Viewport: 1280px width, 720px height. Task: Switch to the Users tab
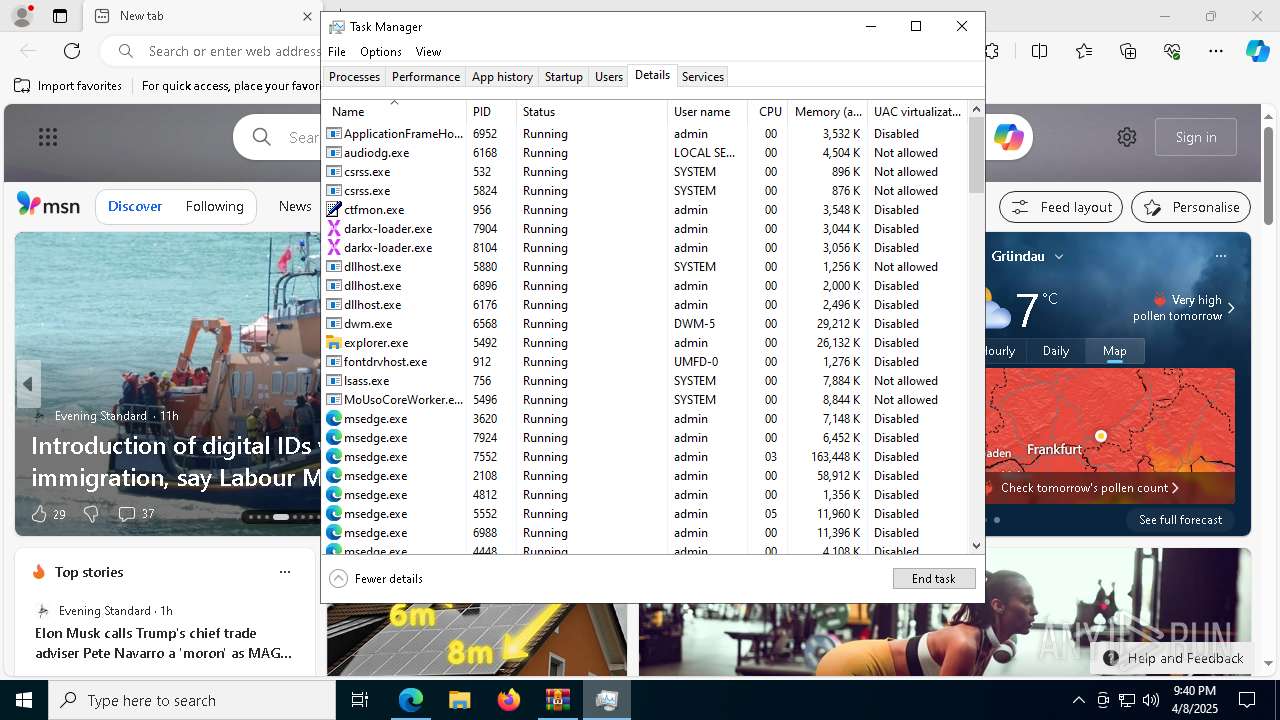(x=609, y=77)
